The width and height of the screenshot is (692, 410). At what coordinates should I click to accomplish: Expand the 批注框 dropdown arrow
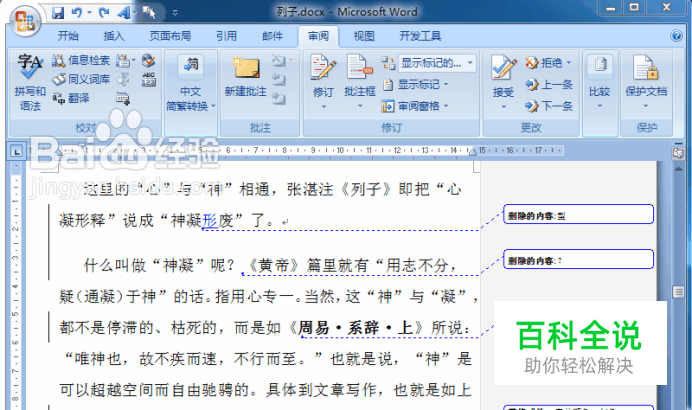[360, 107]
